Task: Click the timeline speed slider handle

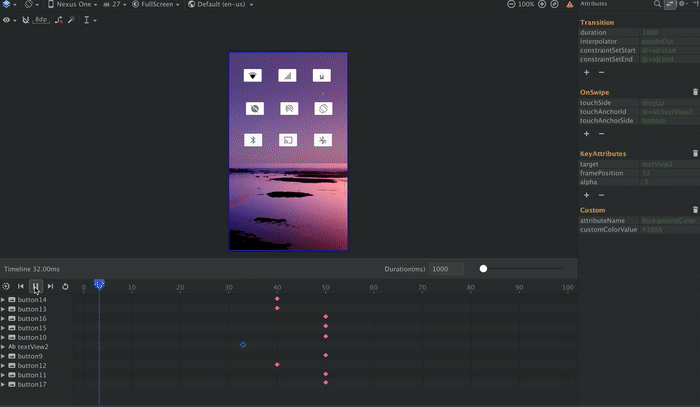Action: point(483,269)
